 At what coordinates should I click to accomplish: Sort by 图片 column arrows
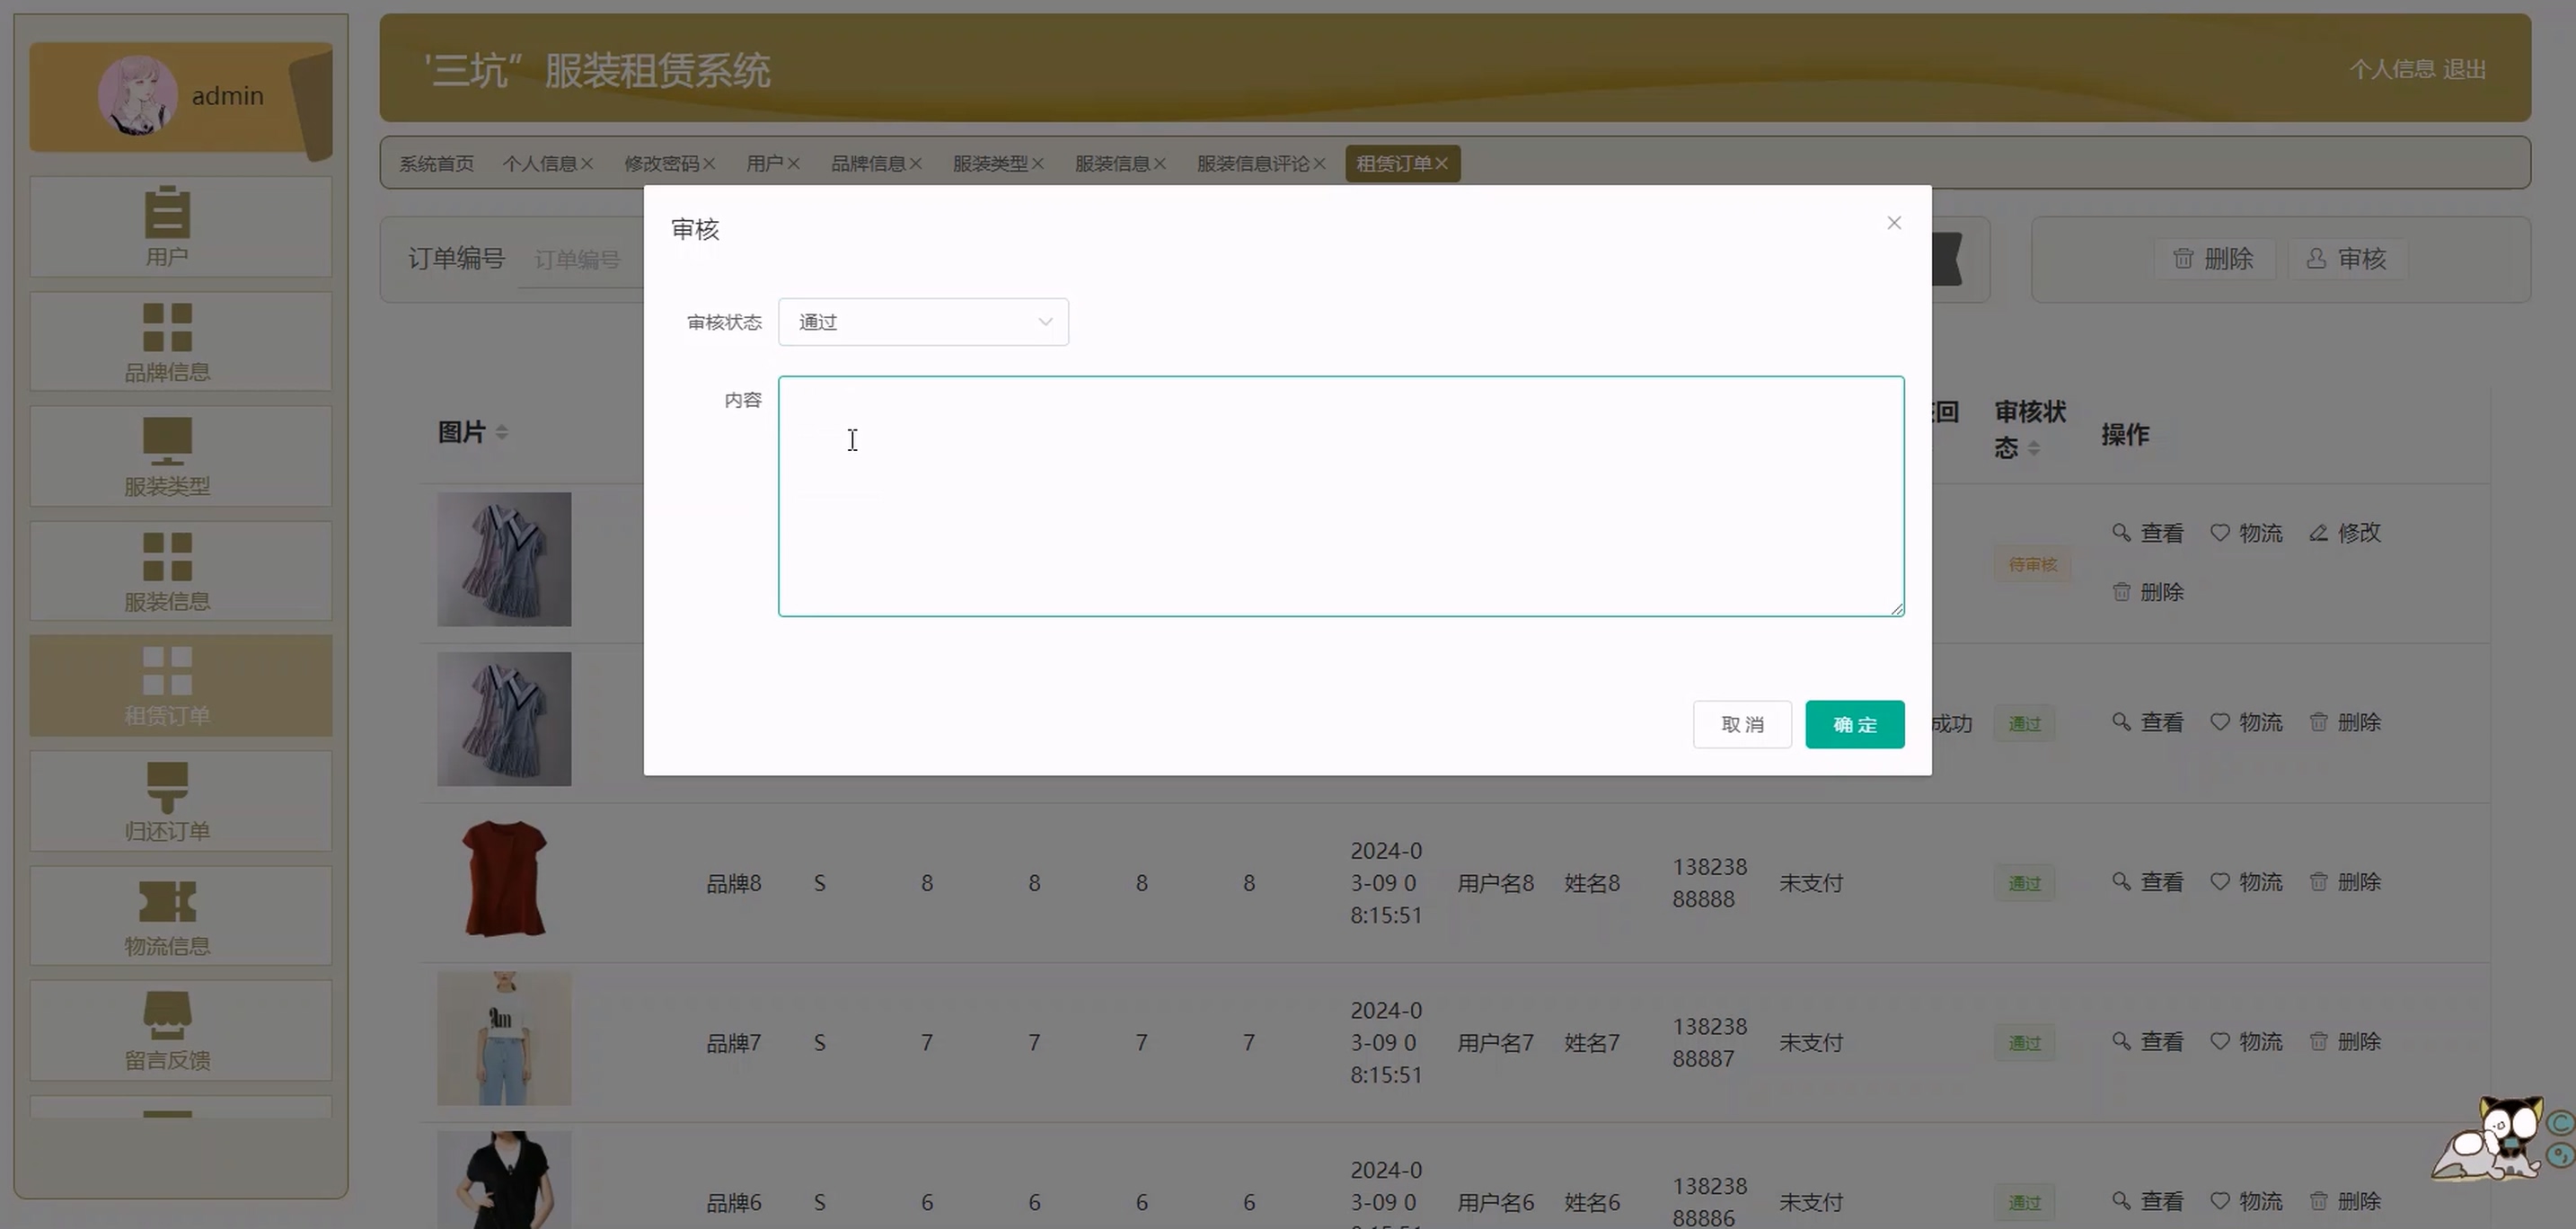coord(502,432)
